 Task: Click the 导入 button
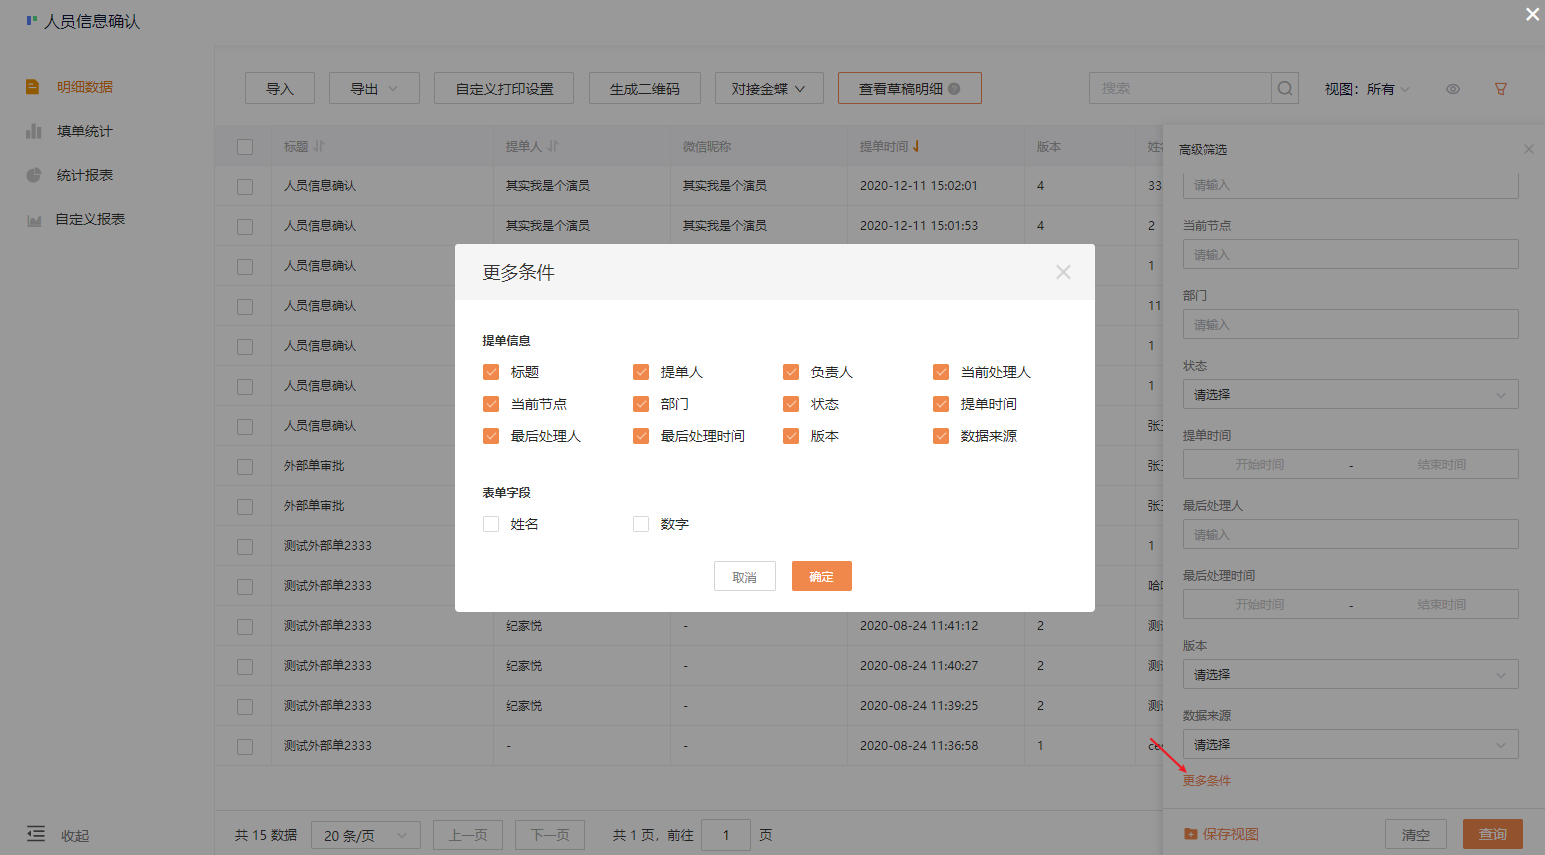(x=280, y=88)
